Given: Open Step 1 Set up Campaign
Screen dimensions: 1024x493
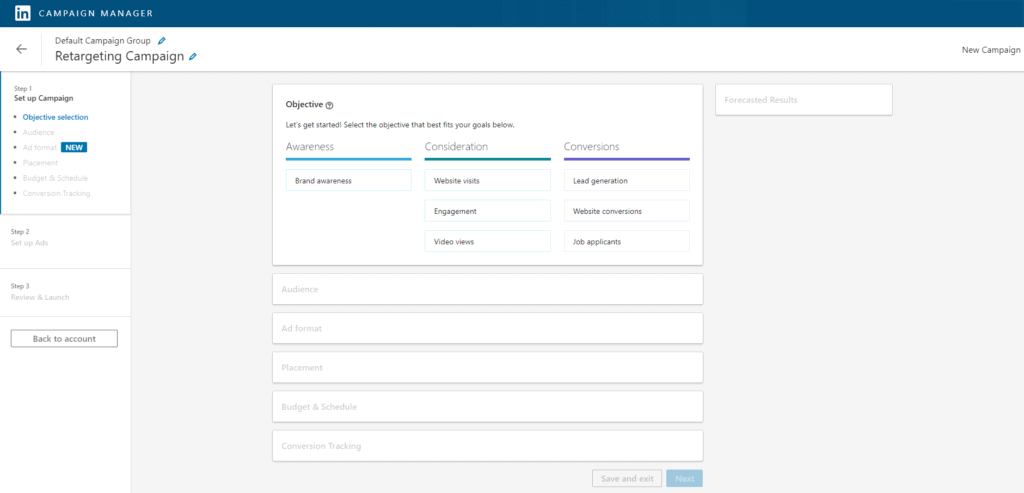Looking at the screenshot, I should [x=44, y=93].
